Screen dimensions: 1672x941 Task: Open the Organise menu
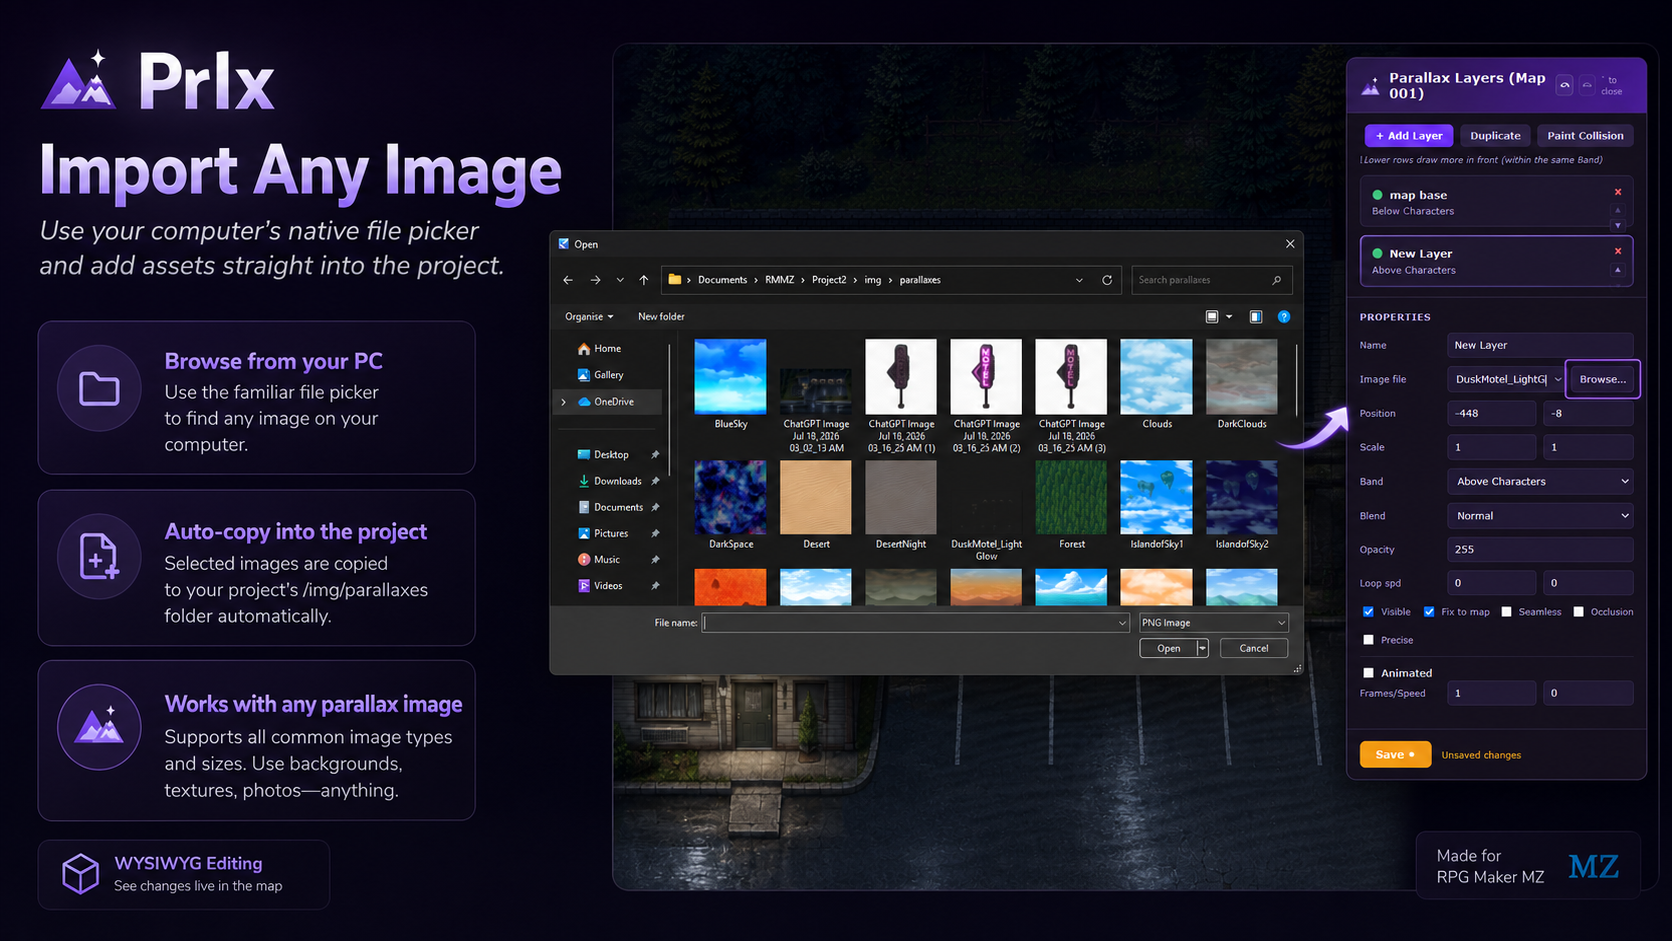(589, 317)
